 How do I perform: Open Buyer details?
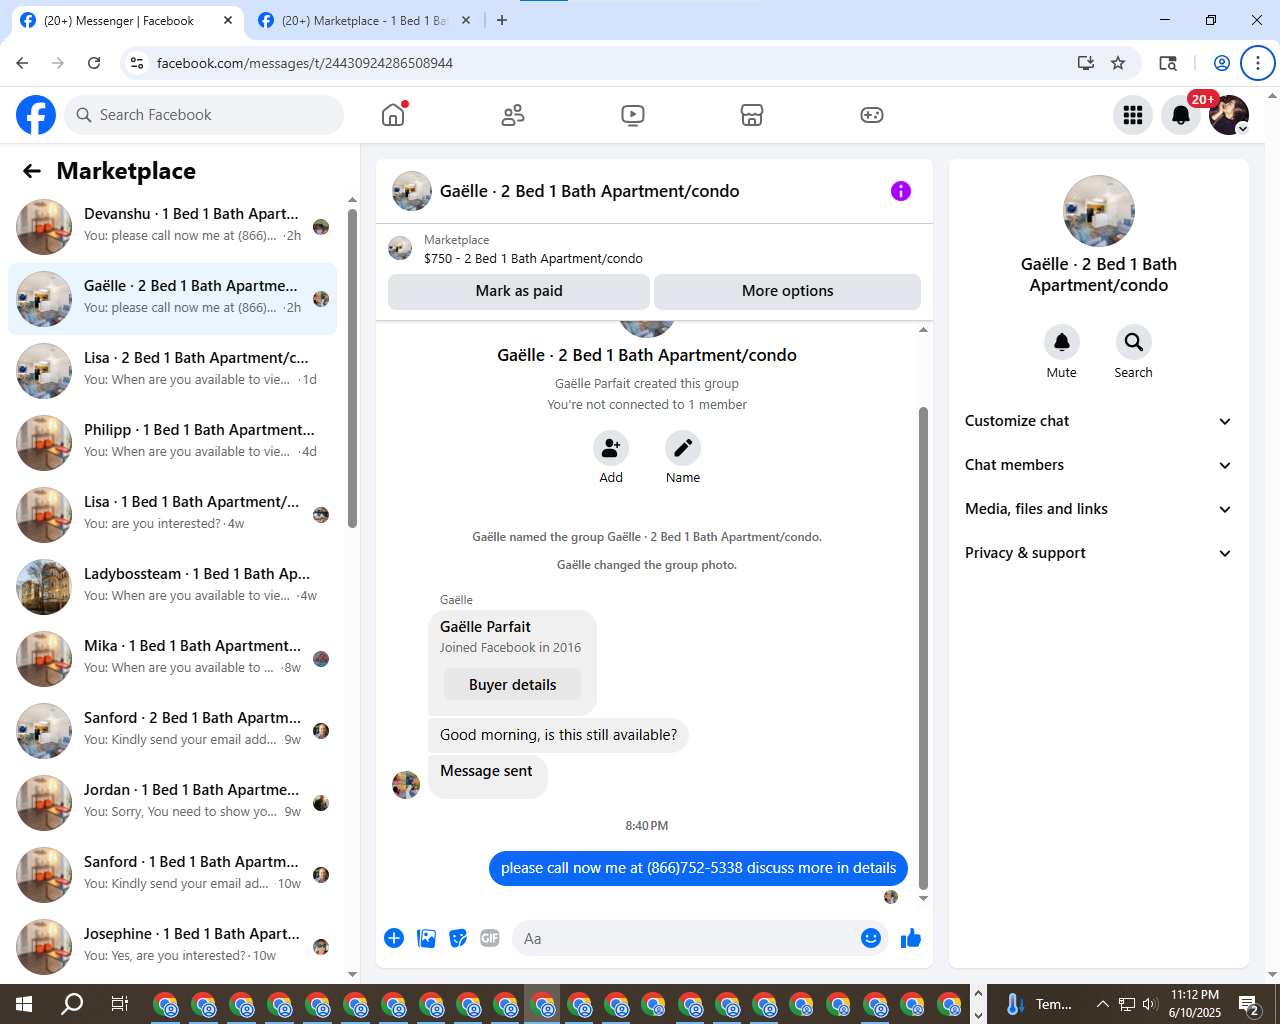(x=512, y=685)
